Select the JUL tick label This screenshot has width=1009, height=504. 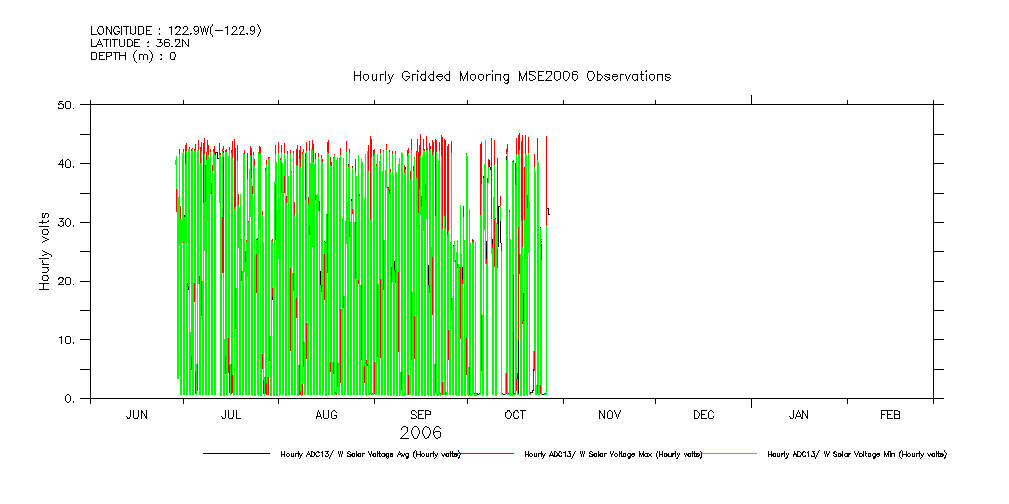tap(230, 414)
